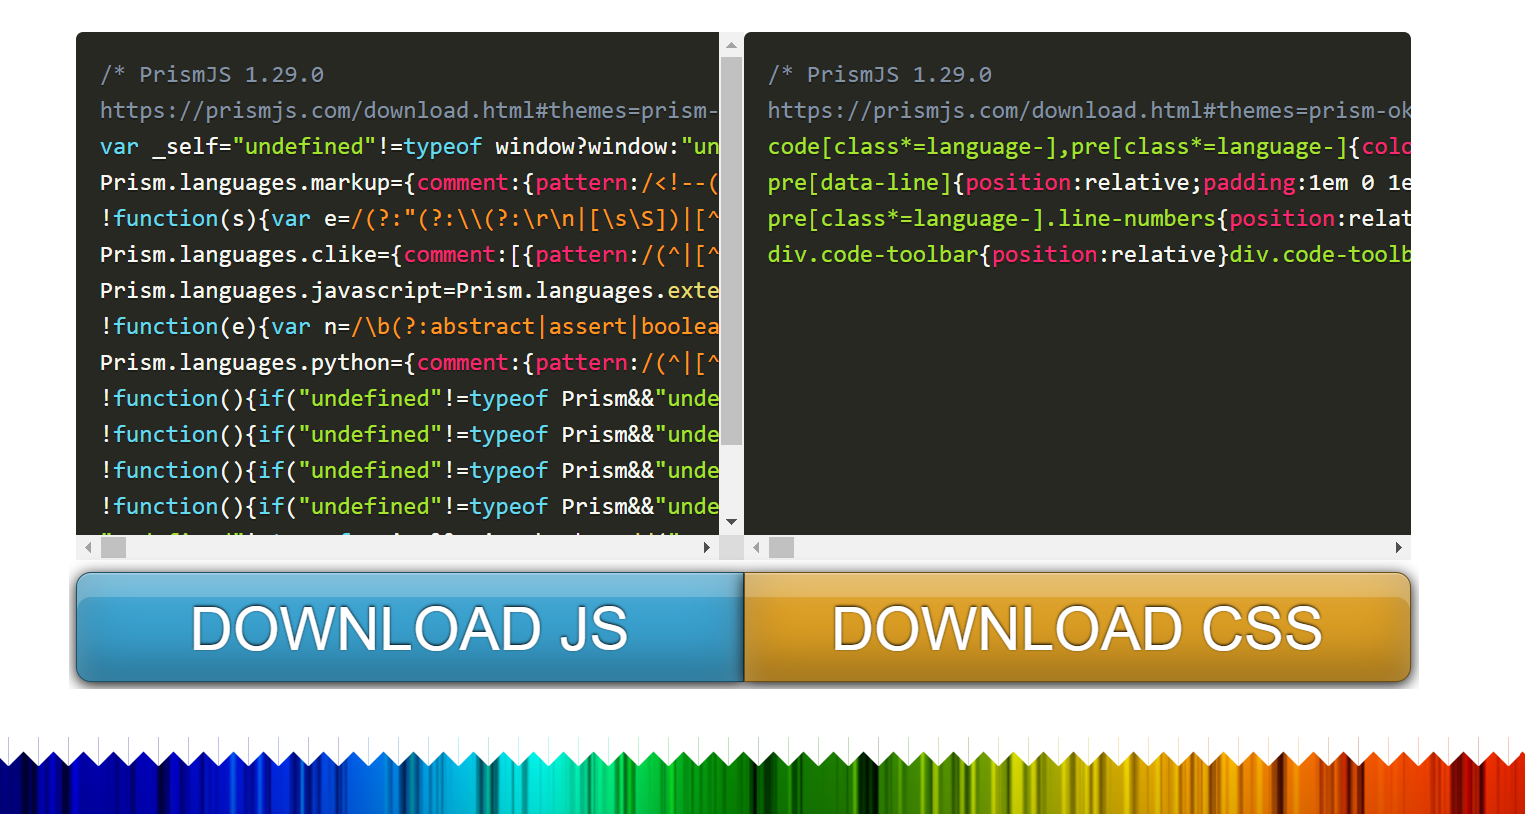Click the JS pane vertical scrollbar thumb

[731, 250]
